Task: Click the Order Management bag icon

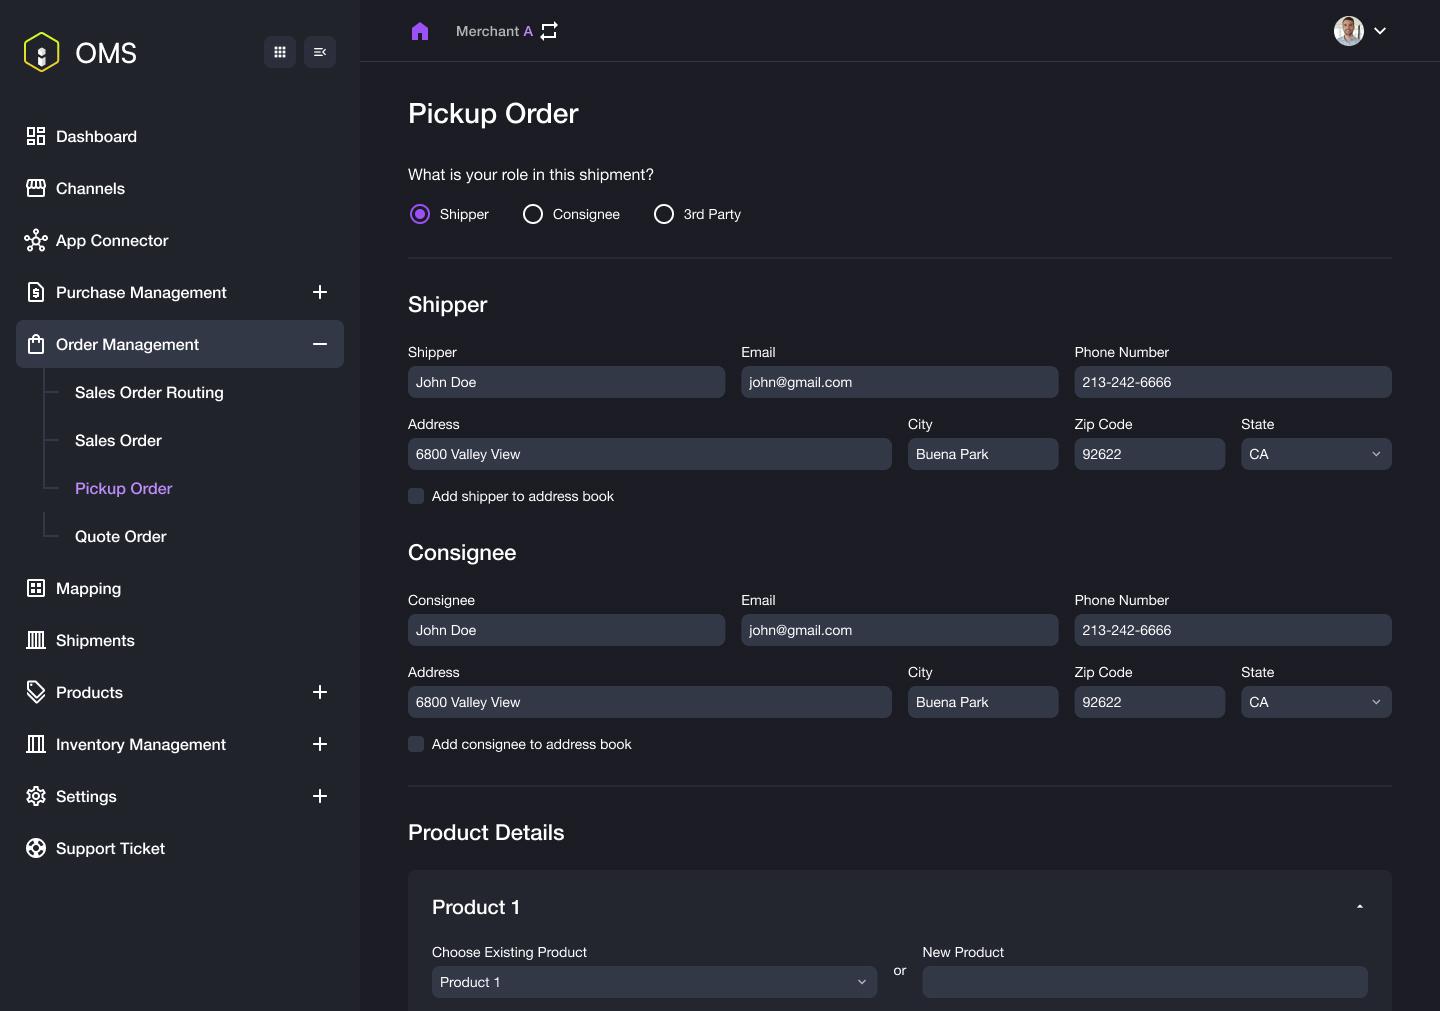Action: pos(36,344)
